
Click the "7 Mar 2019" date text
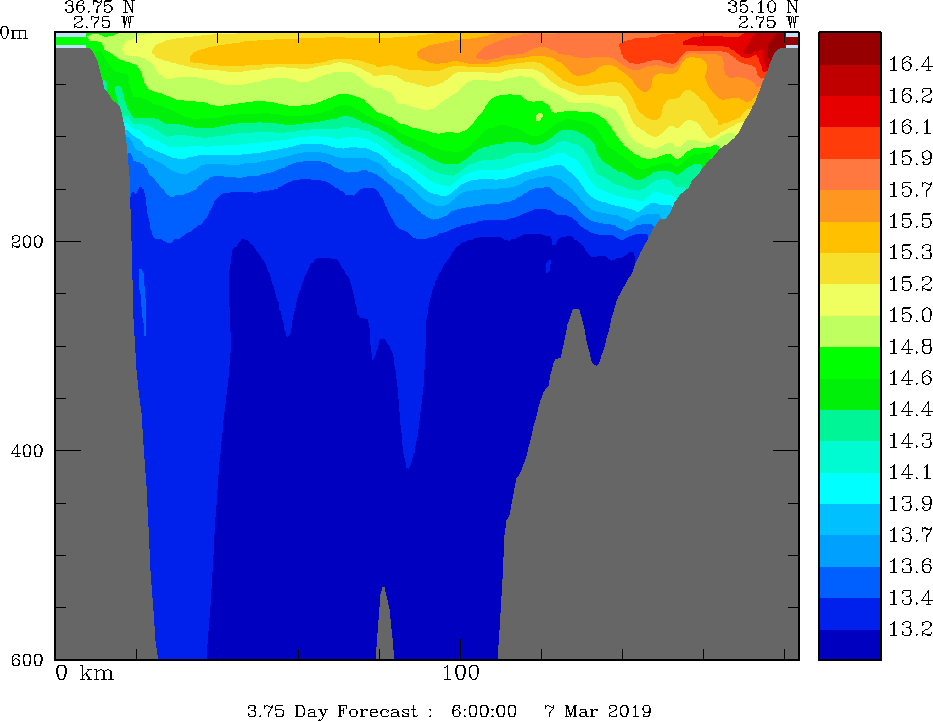(598, 711)
